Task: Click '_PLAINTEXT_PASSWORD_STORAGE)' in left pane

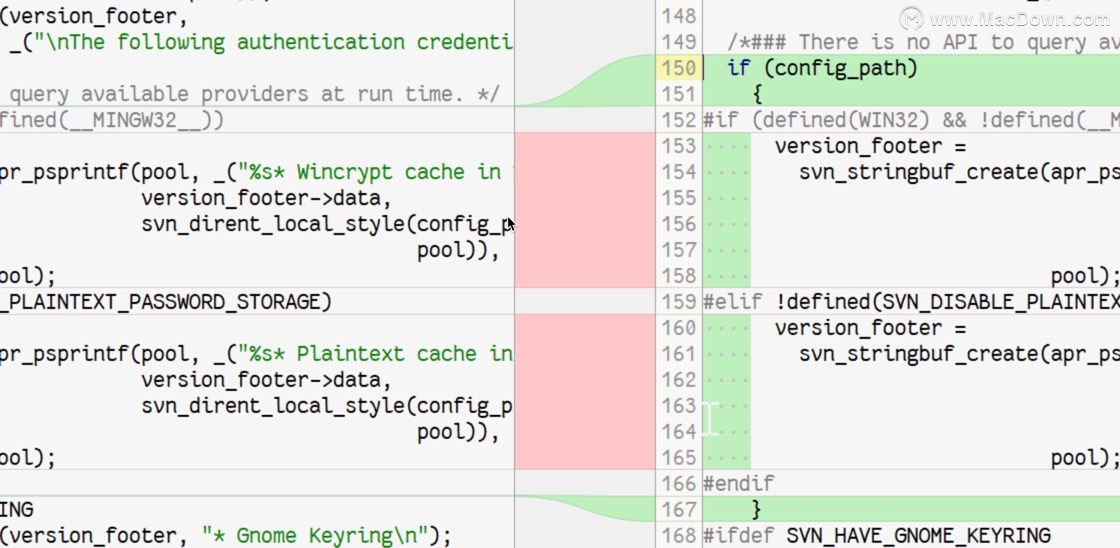Action: (x=166, y=302)
